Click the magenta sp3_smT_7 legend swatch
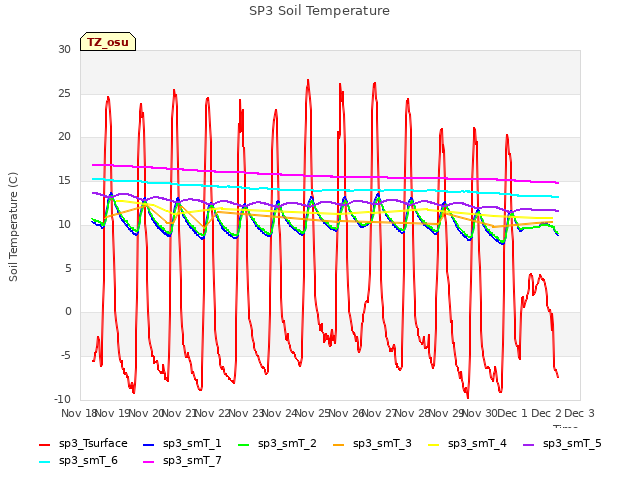This screenshot has width=640, height=480. point(149,462)
